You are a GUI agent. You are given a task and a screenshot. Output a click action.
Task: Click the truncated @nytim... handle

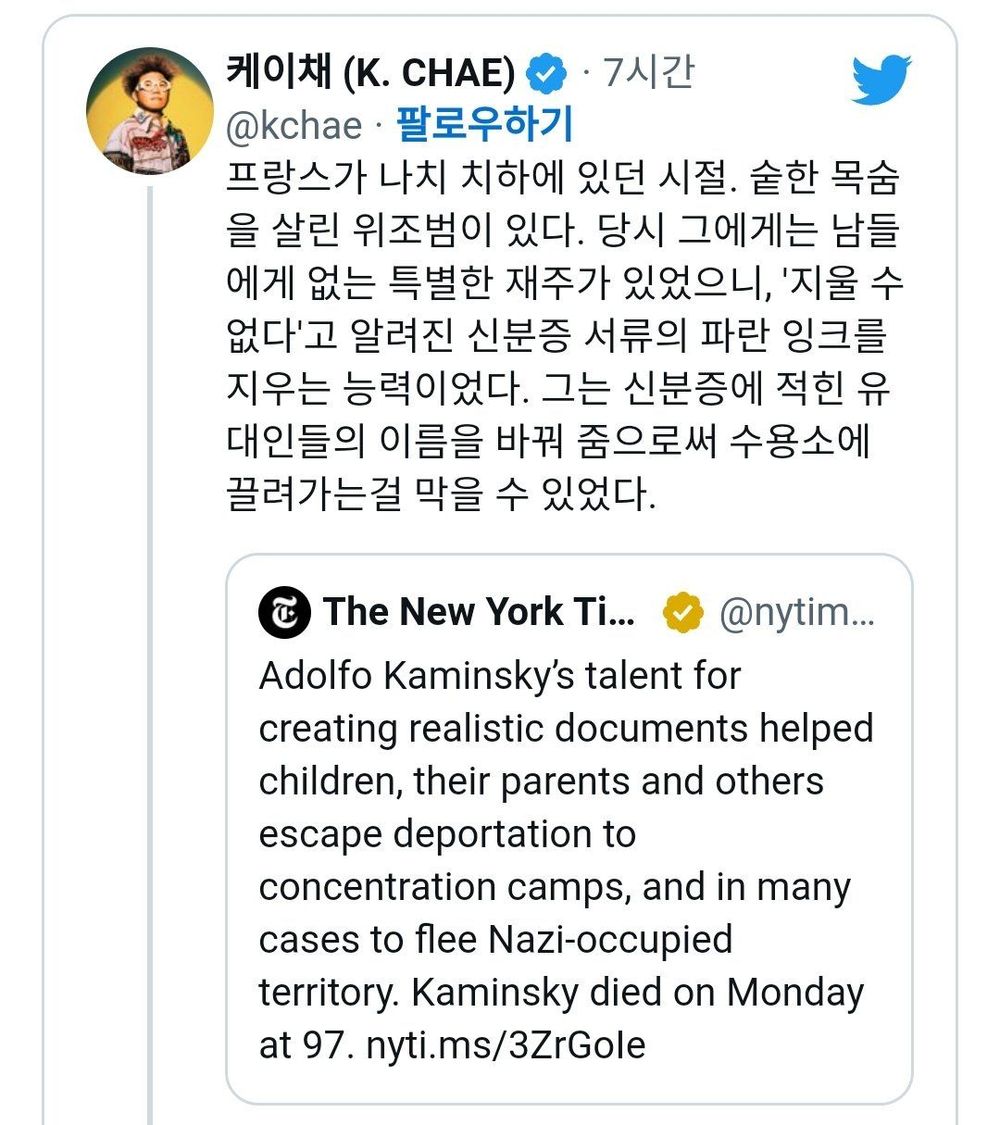pos(797,613)
